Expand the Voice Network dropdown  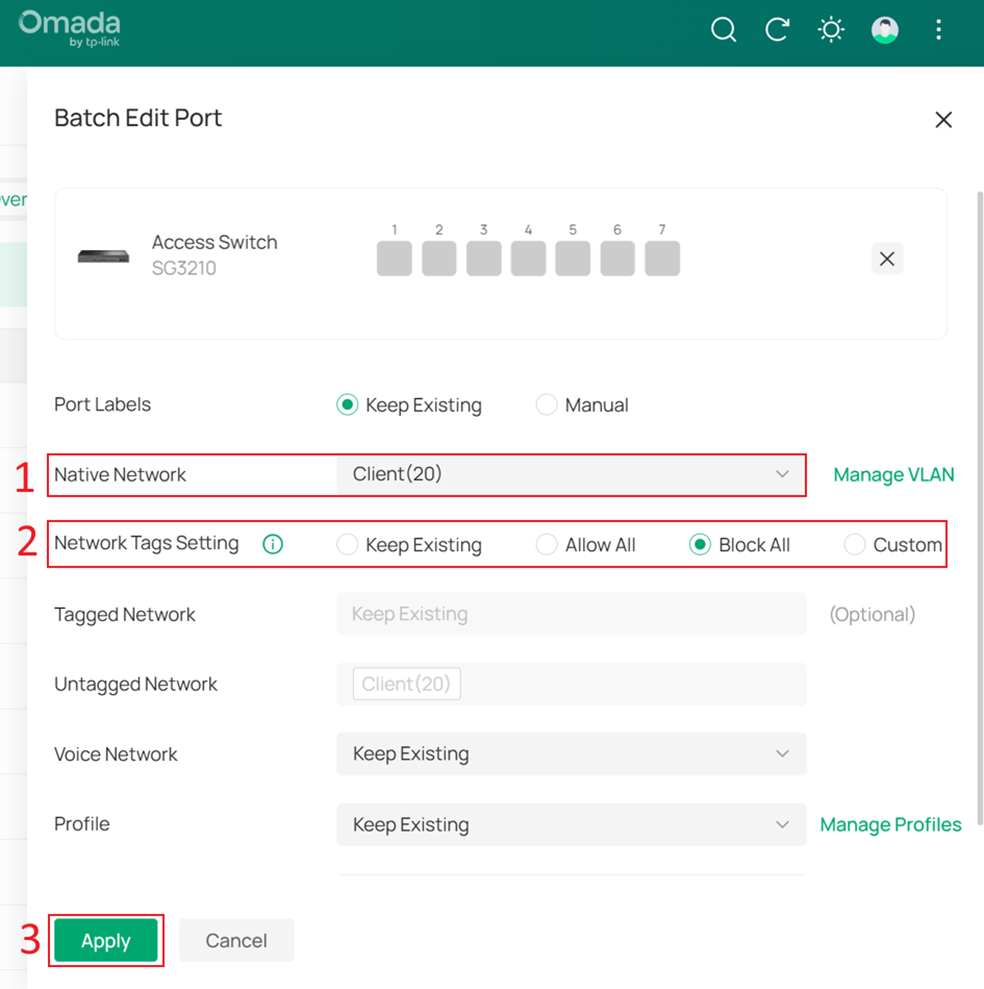(x=570, y=753)
